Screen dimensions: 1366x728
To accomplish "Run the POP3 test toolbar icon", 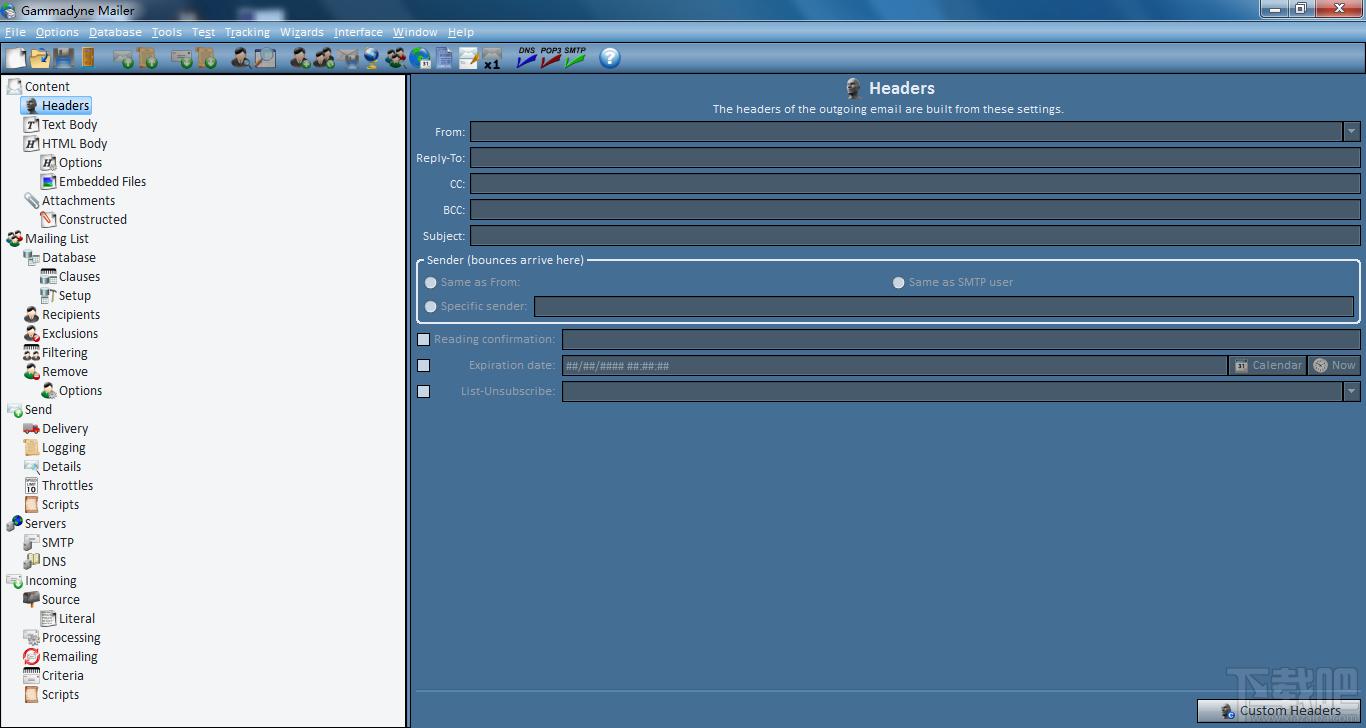I will tap(551, 58).
